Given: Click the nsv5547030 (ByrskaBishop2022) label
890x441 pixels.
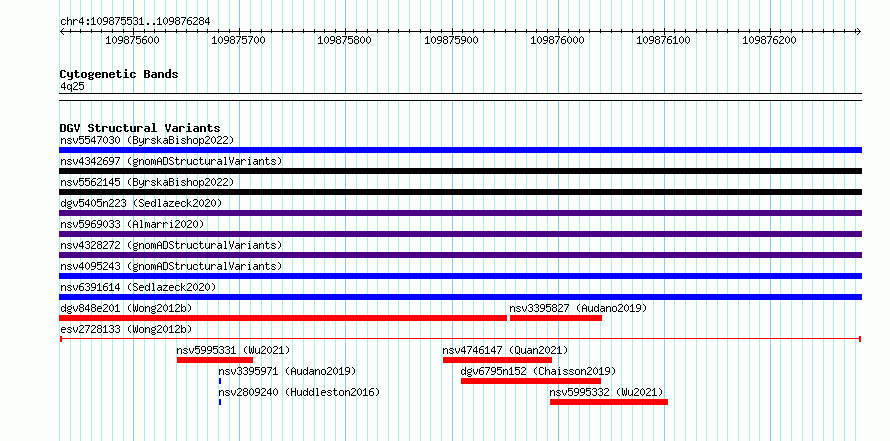Looking at the screenshot, I should (x=147, y=140).
